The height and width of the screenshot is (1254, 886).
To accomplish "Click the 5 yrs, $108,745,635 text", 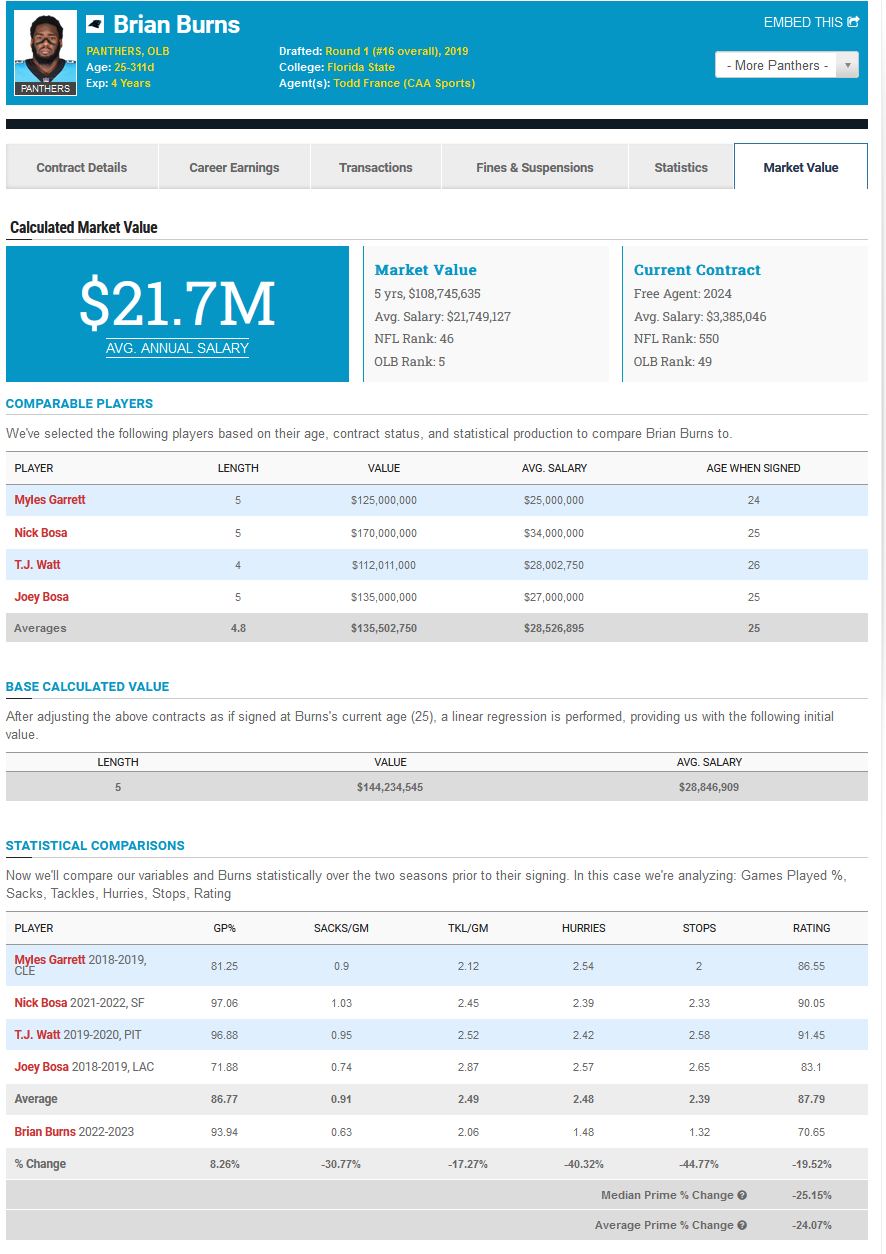I will coord(427,294).
